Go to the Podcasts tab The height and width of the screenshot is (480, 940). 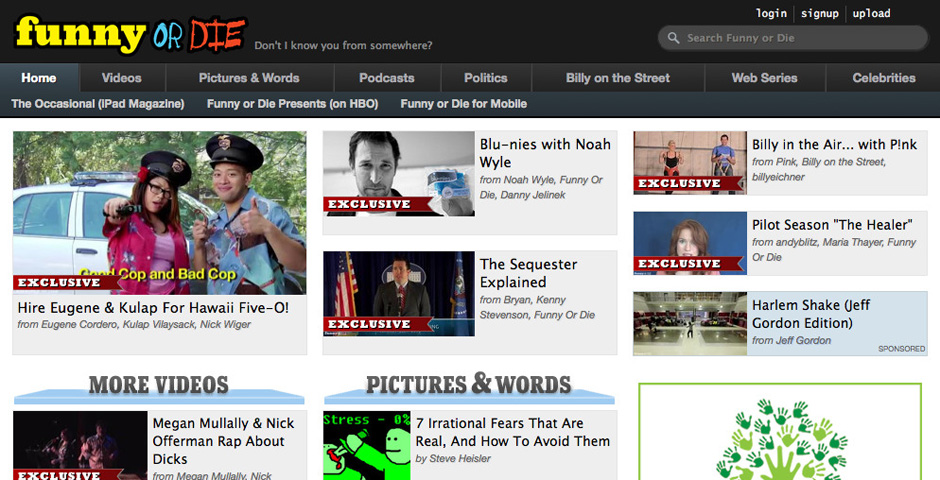387,78
